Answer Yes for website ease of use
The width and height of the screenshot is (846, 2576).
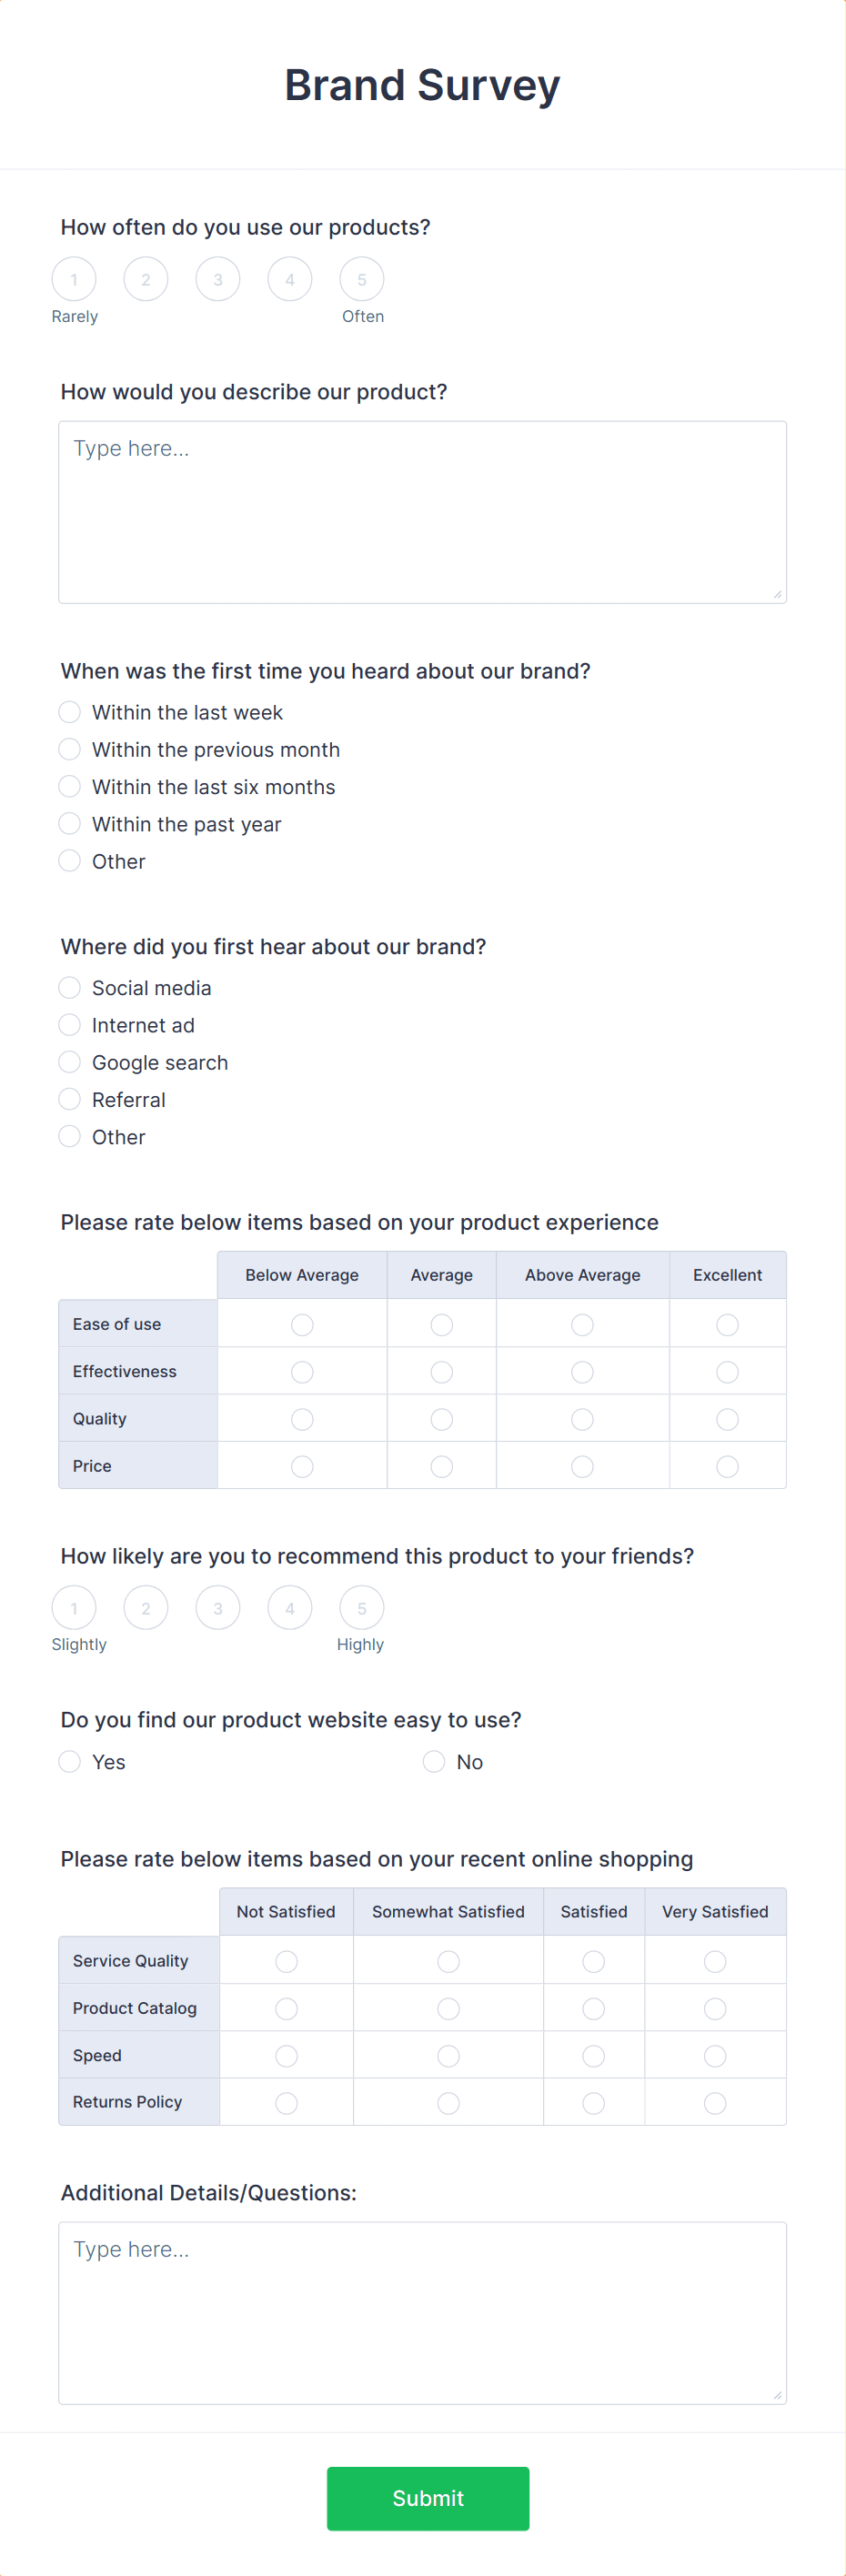coord(69,1761)
